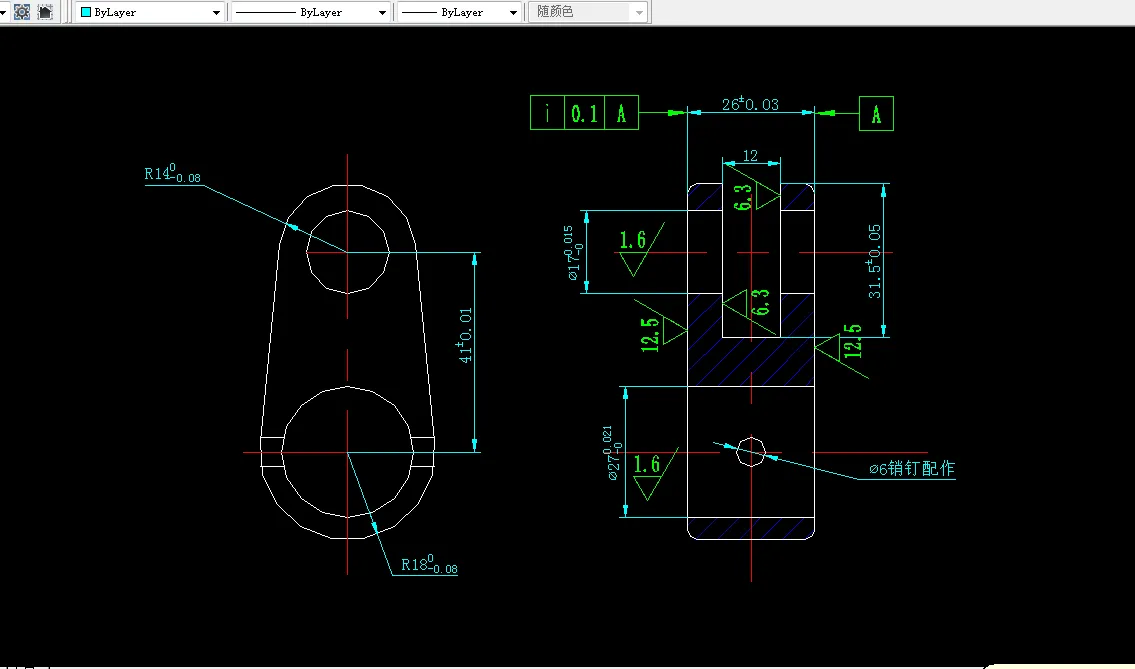Click the layer state icon beside the gear

point(45,12)
